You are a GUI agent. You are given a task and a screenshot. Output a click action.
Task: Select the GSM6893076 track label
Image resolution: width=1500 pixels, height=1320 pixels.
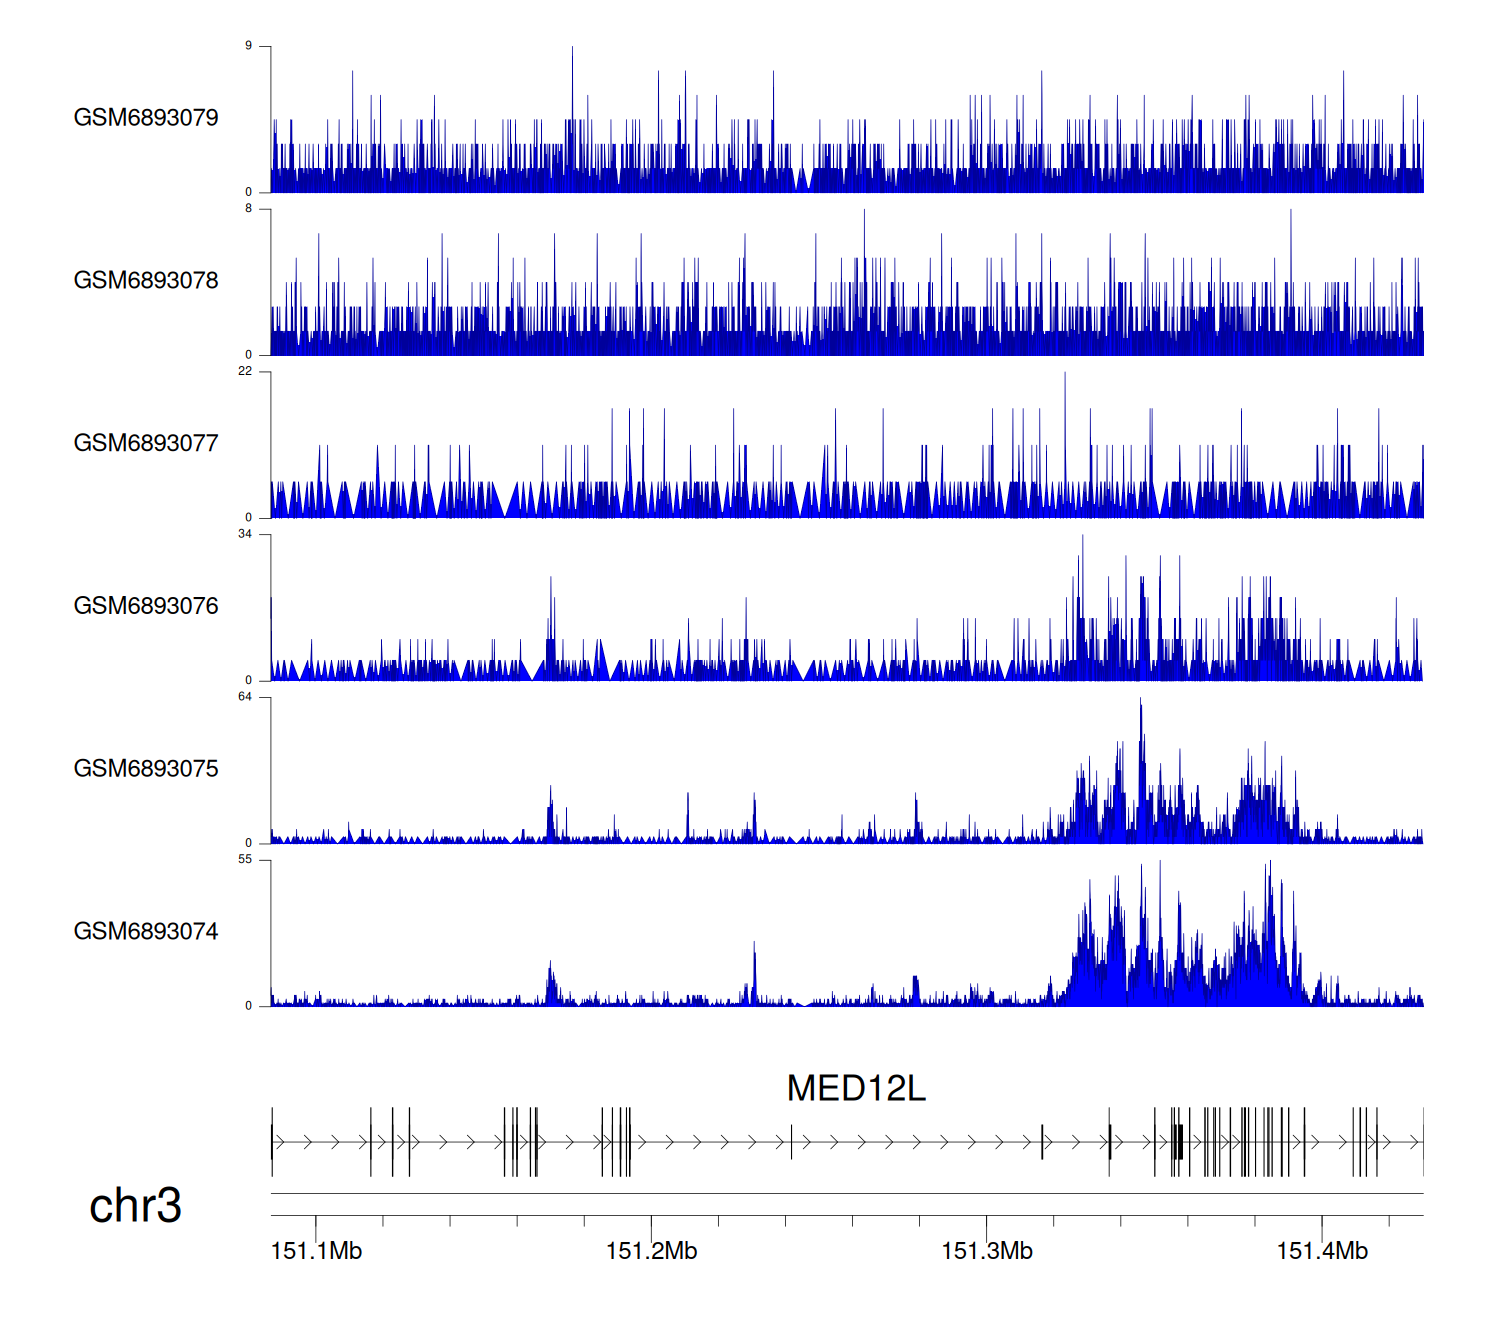coord(146,607)
